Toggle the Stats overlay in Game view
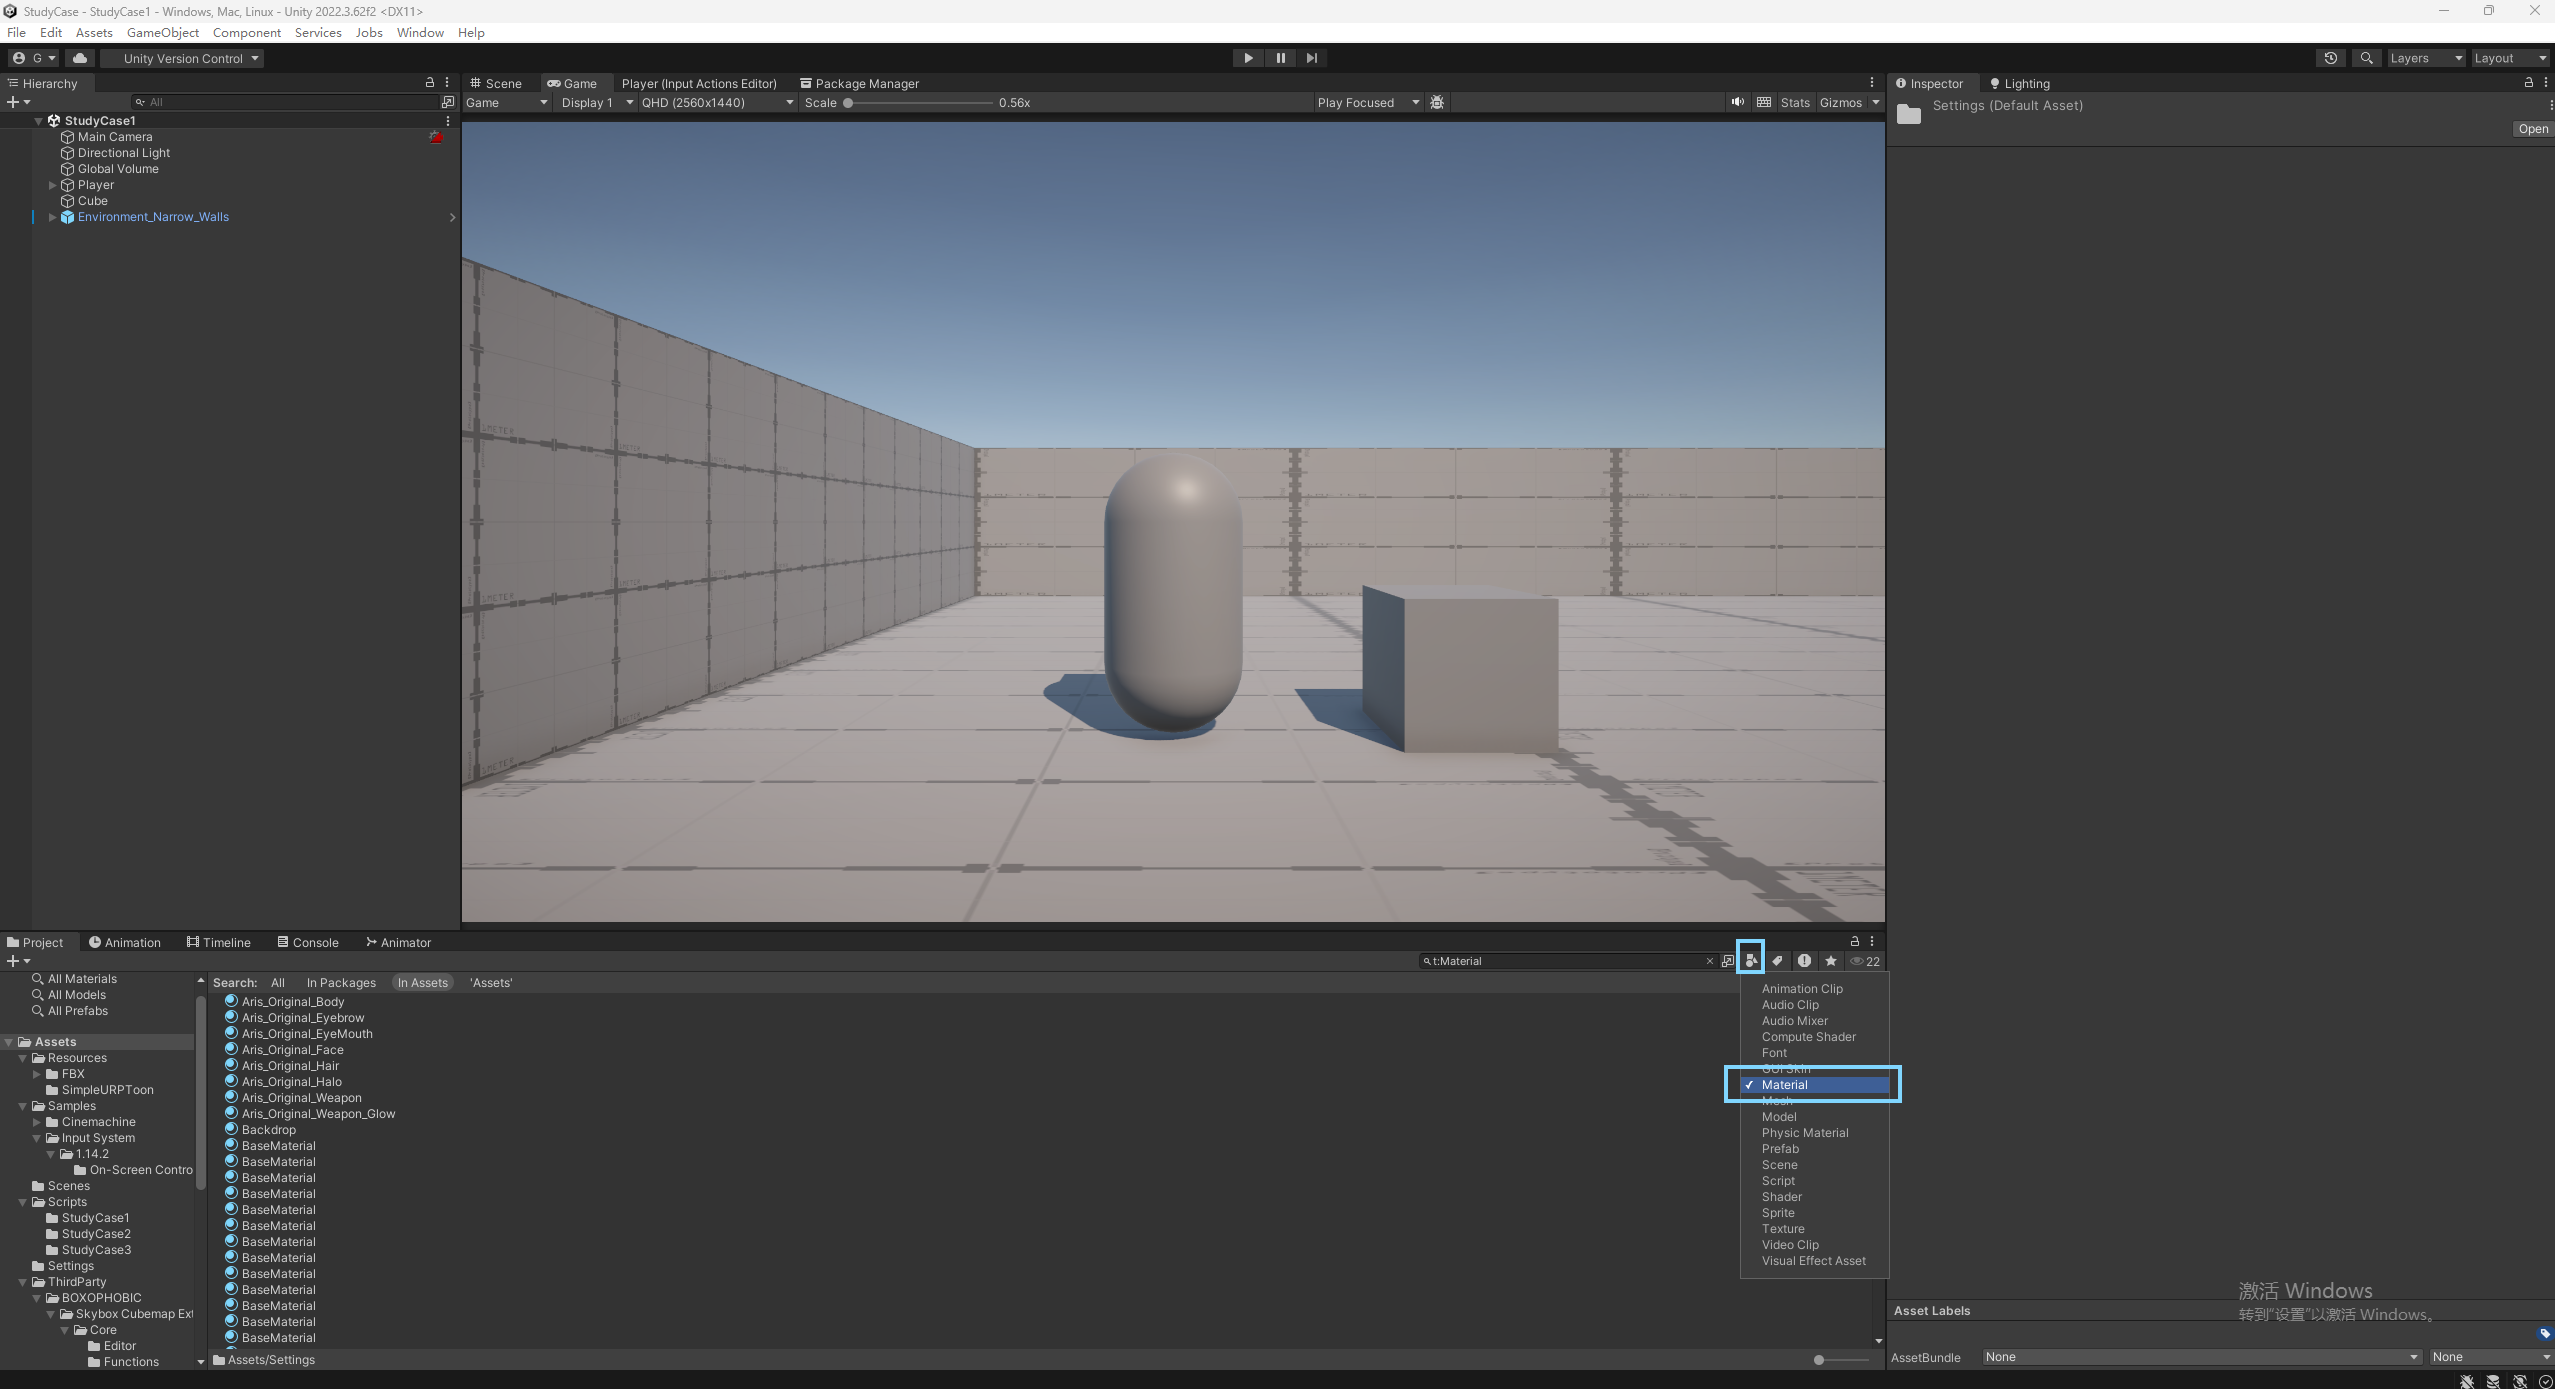 click(x=1795, y=102)
